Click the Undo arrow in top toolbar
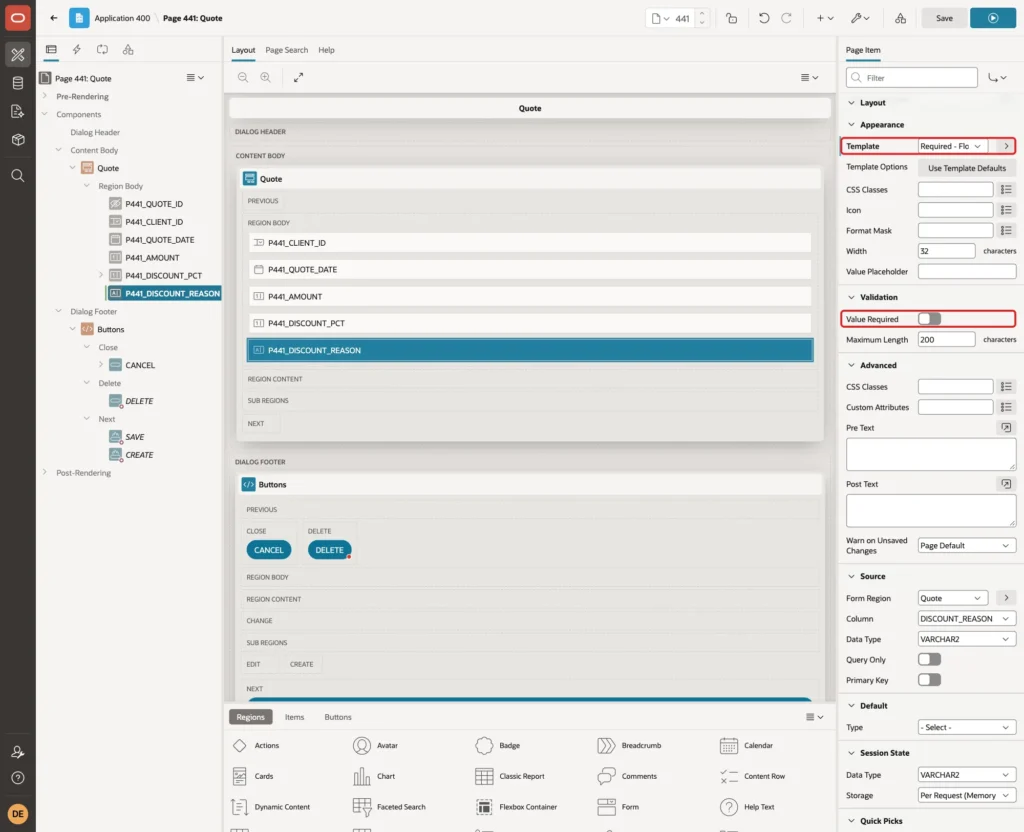 763,18
